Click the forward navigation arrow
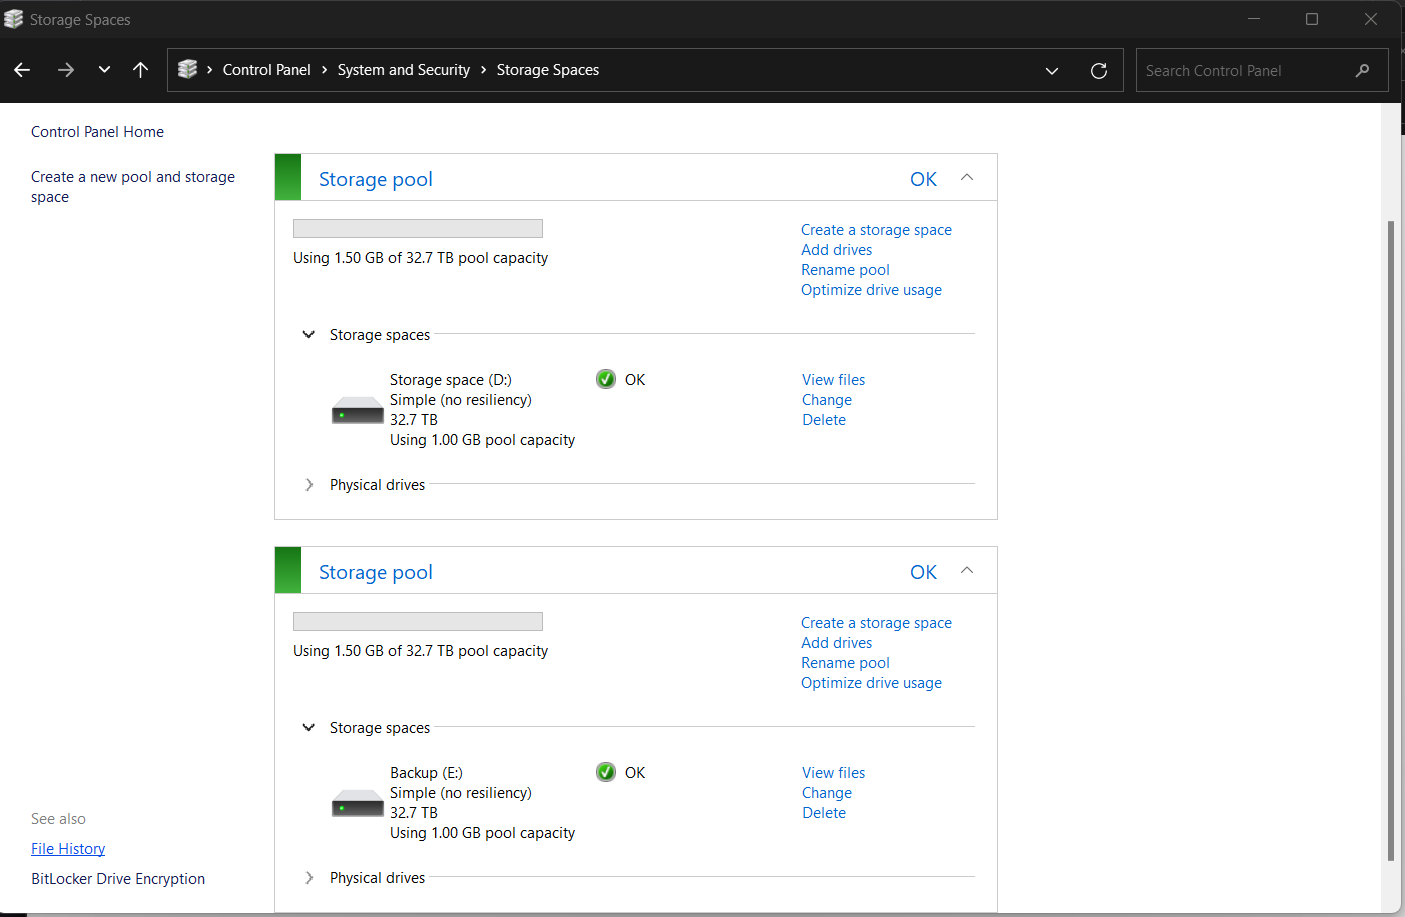1405x917 pixels. pyautogui.click(x=66, y=70)
